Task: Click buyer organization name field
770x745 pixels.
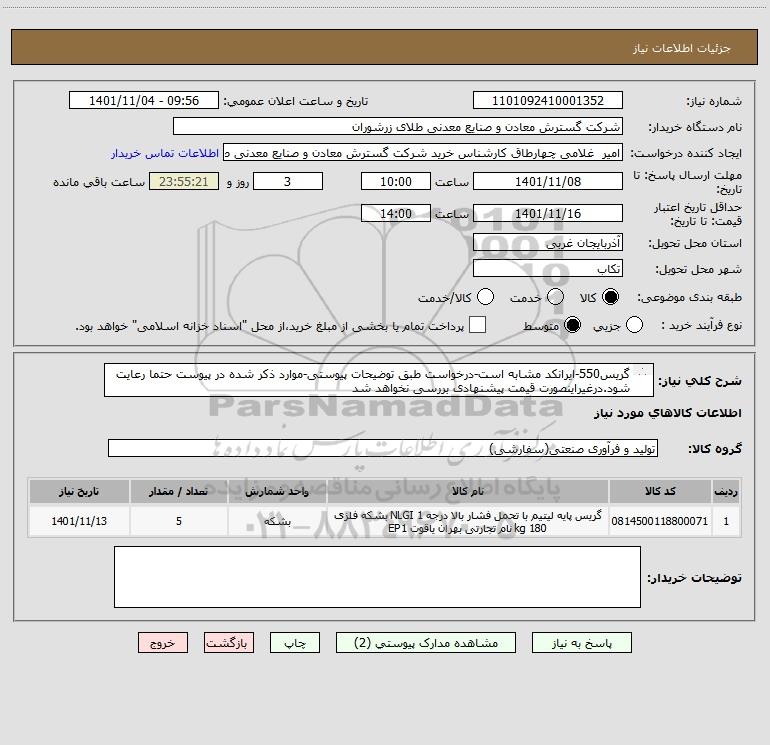Action: [398, 126]
